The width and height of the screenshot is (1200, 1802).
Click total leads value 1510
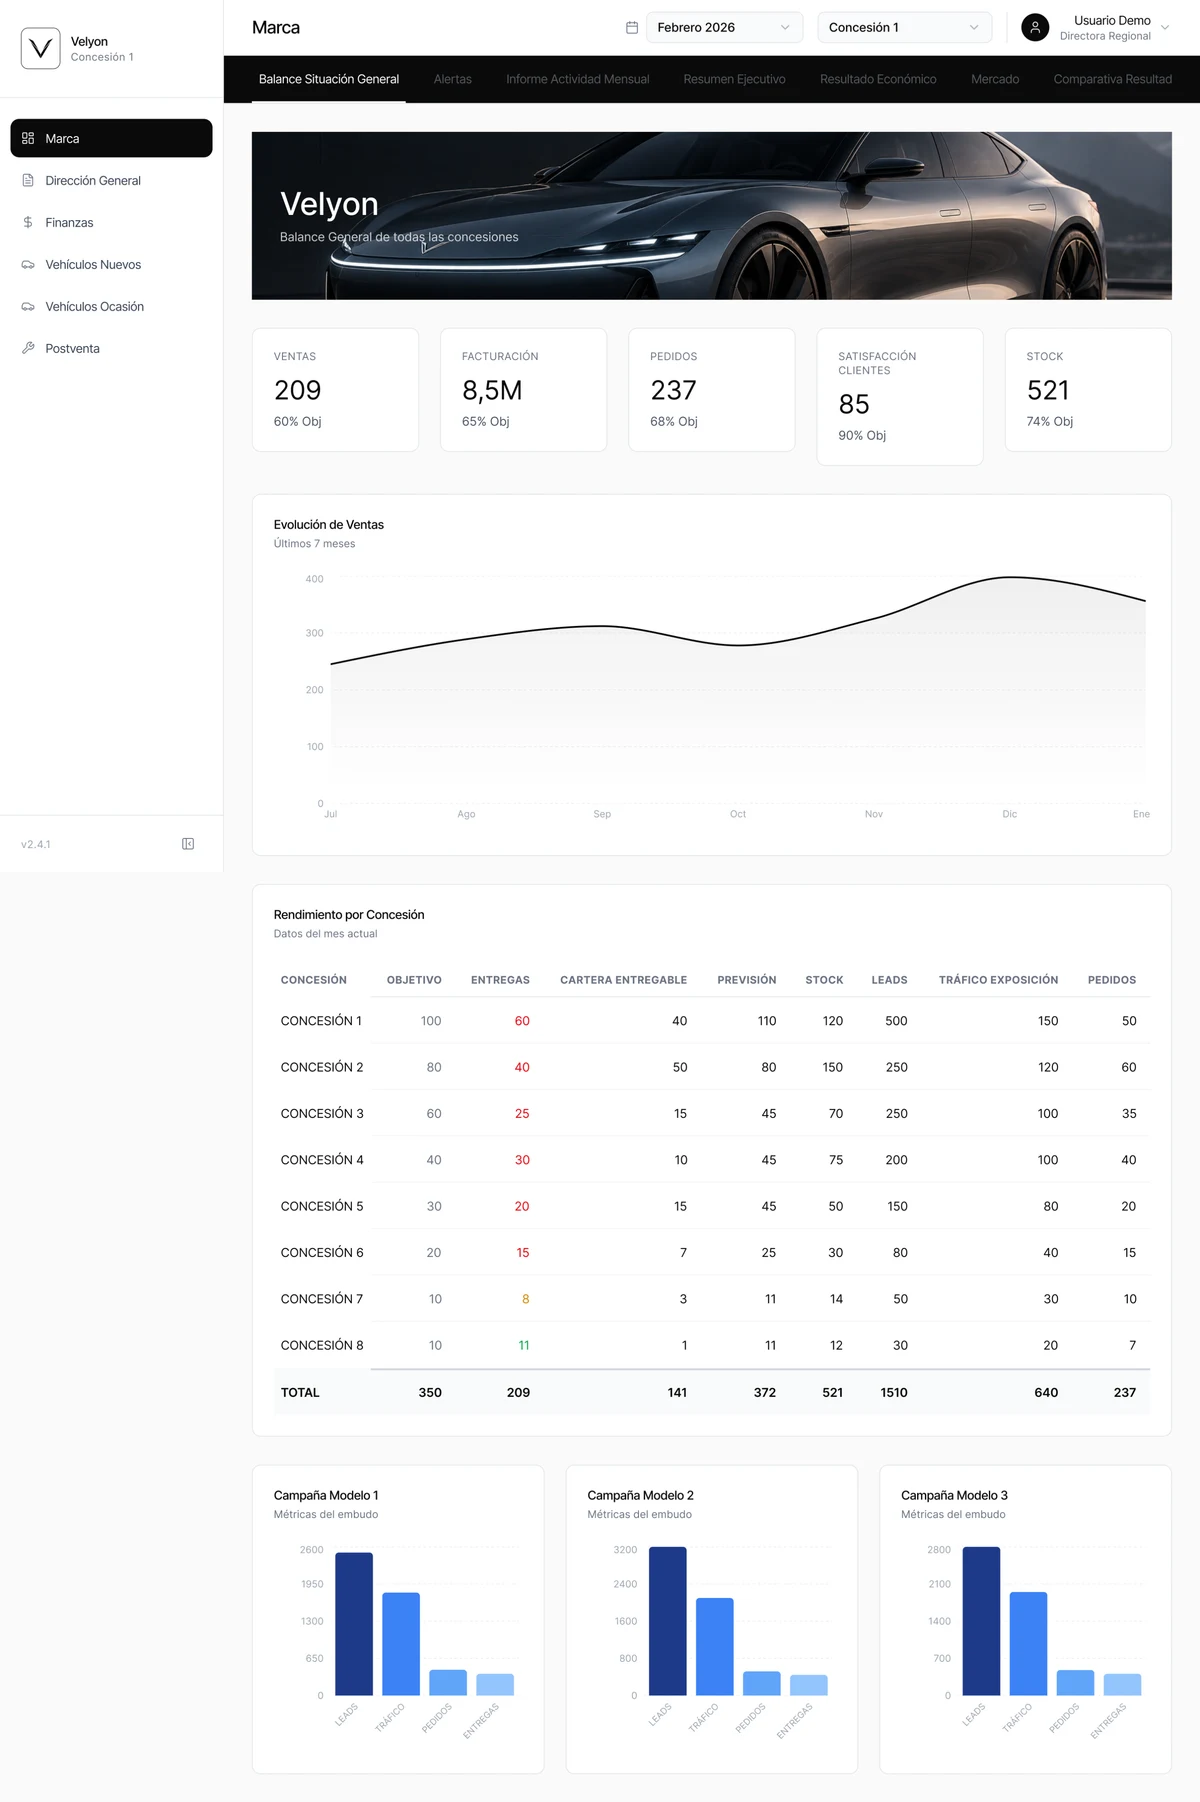[x=894, y=1392]
